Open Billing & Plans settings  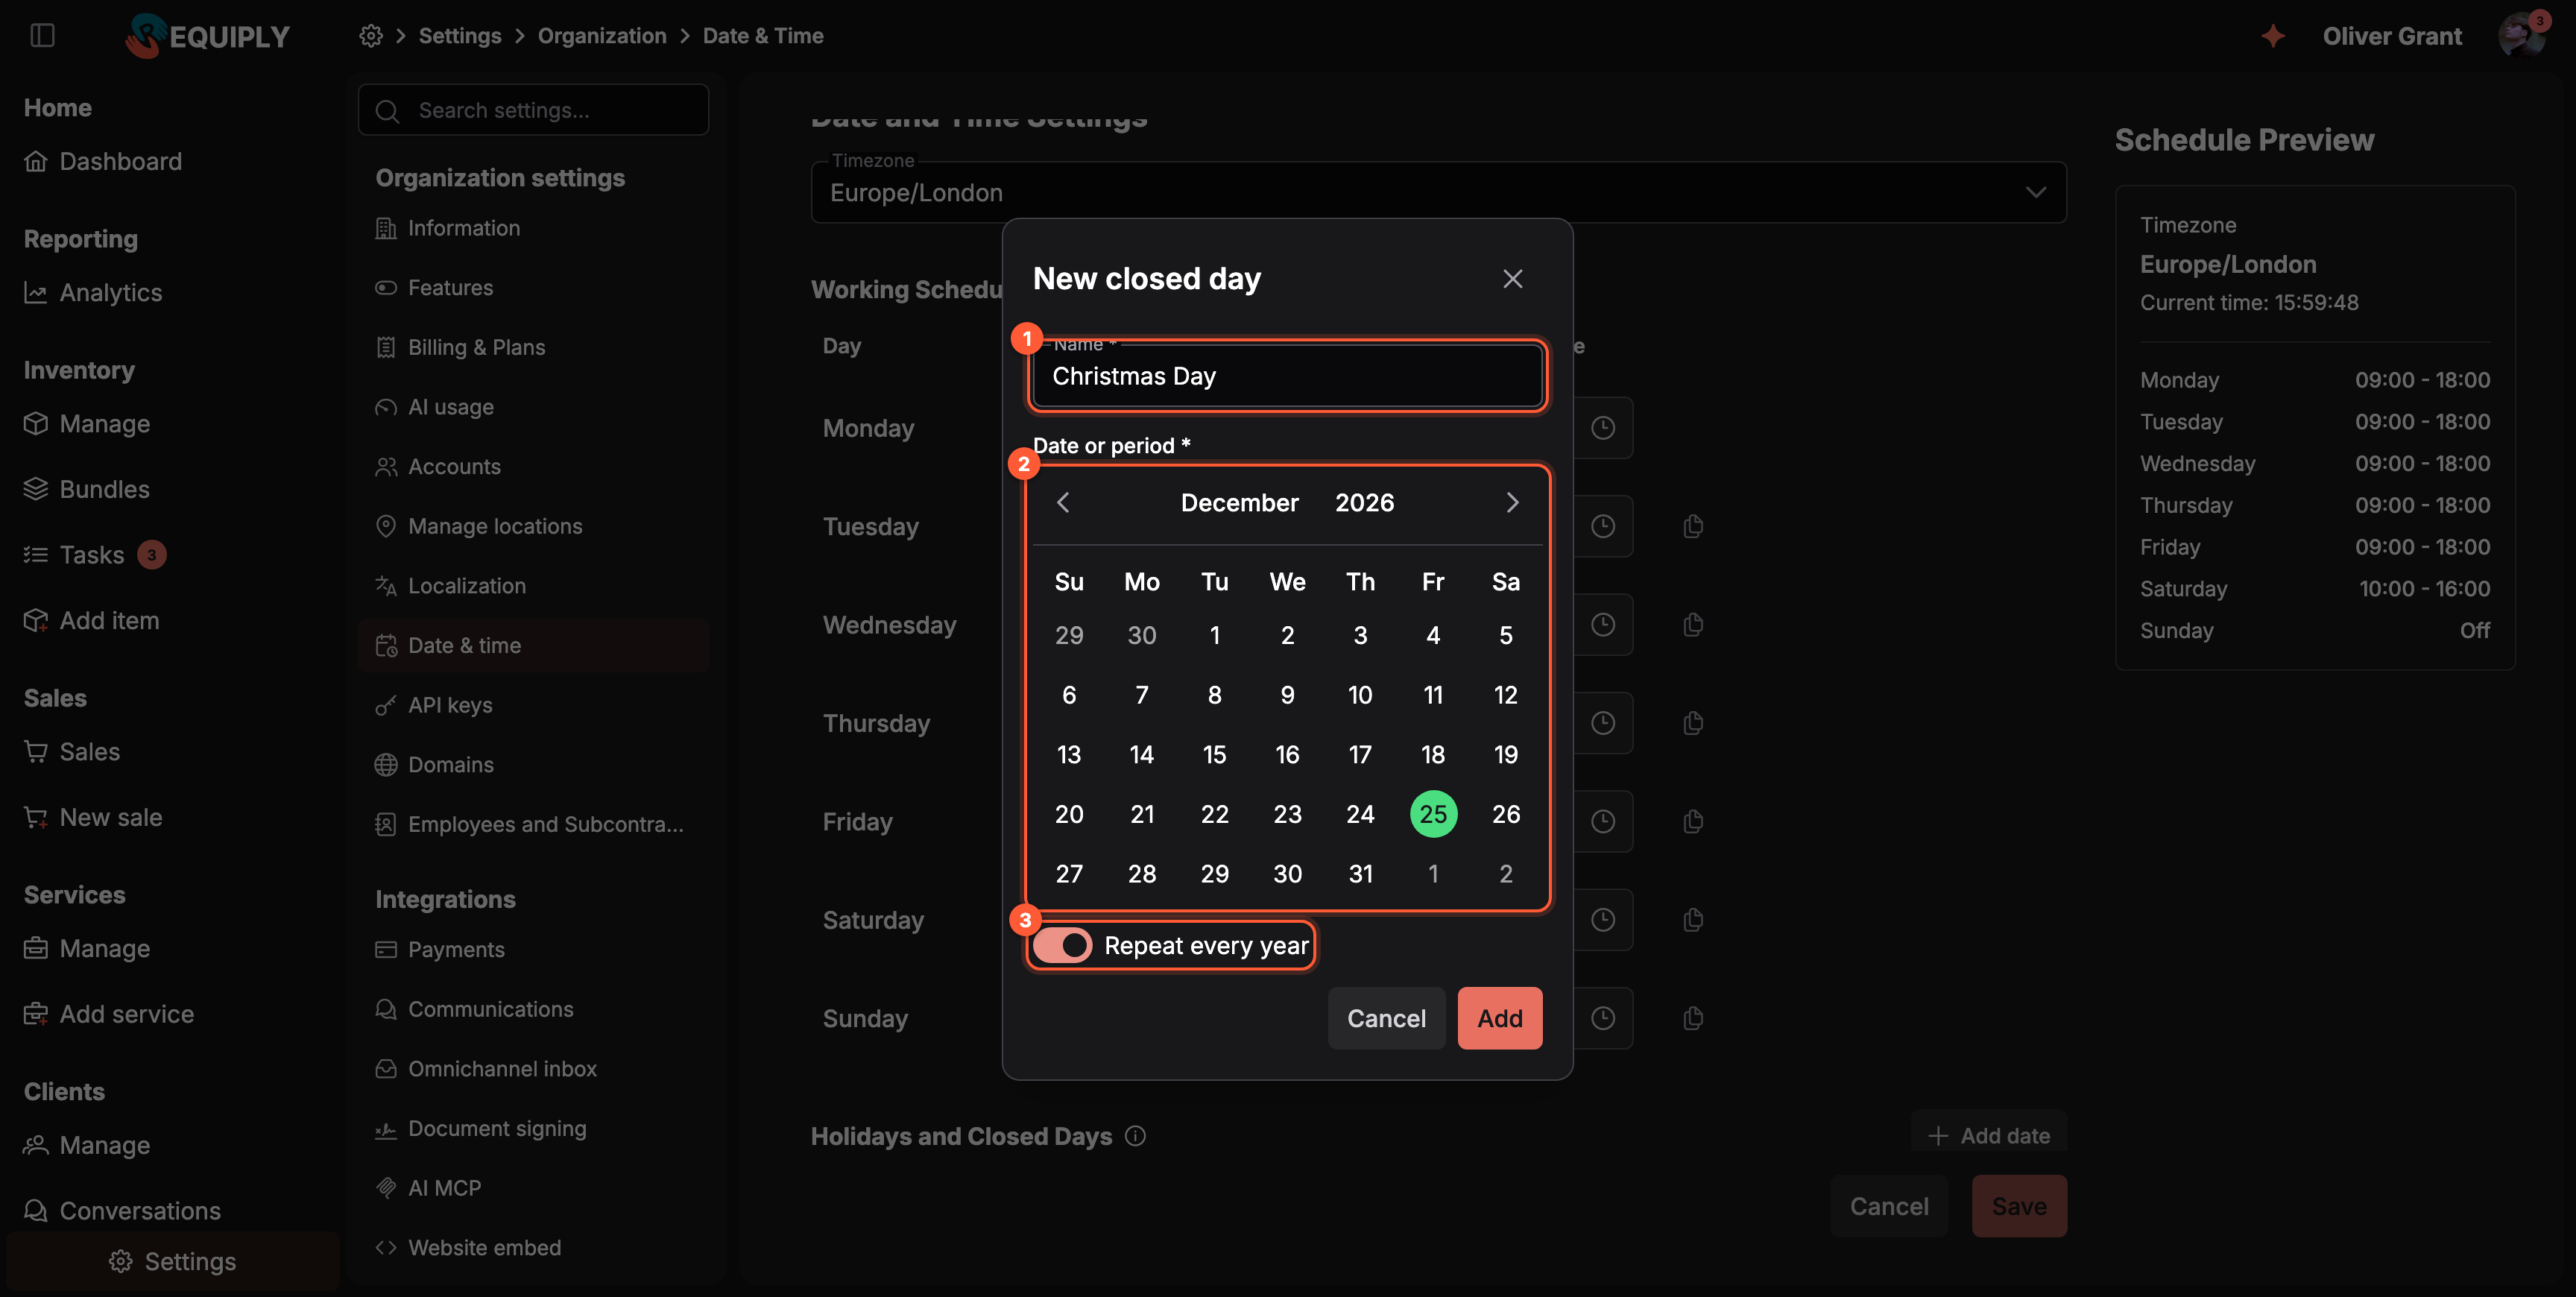pos(476,347)
